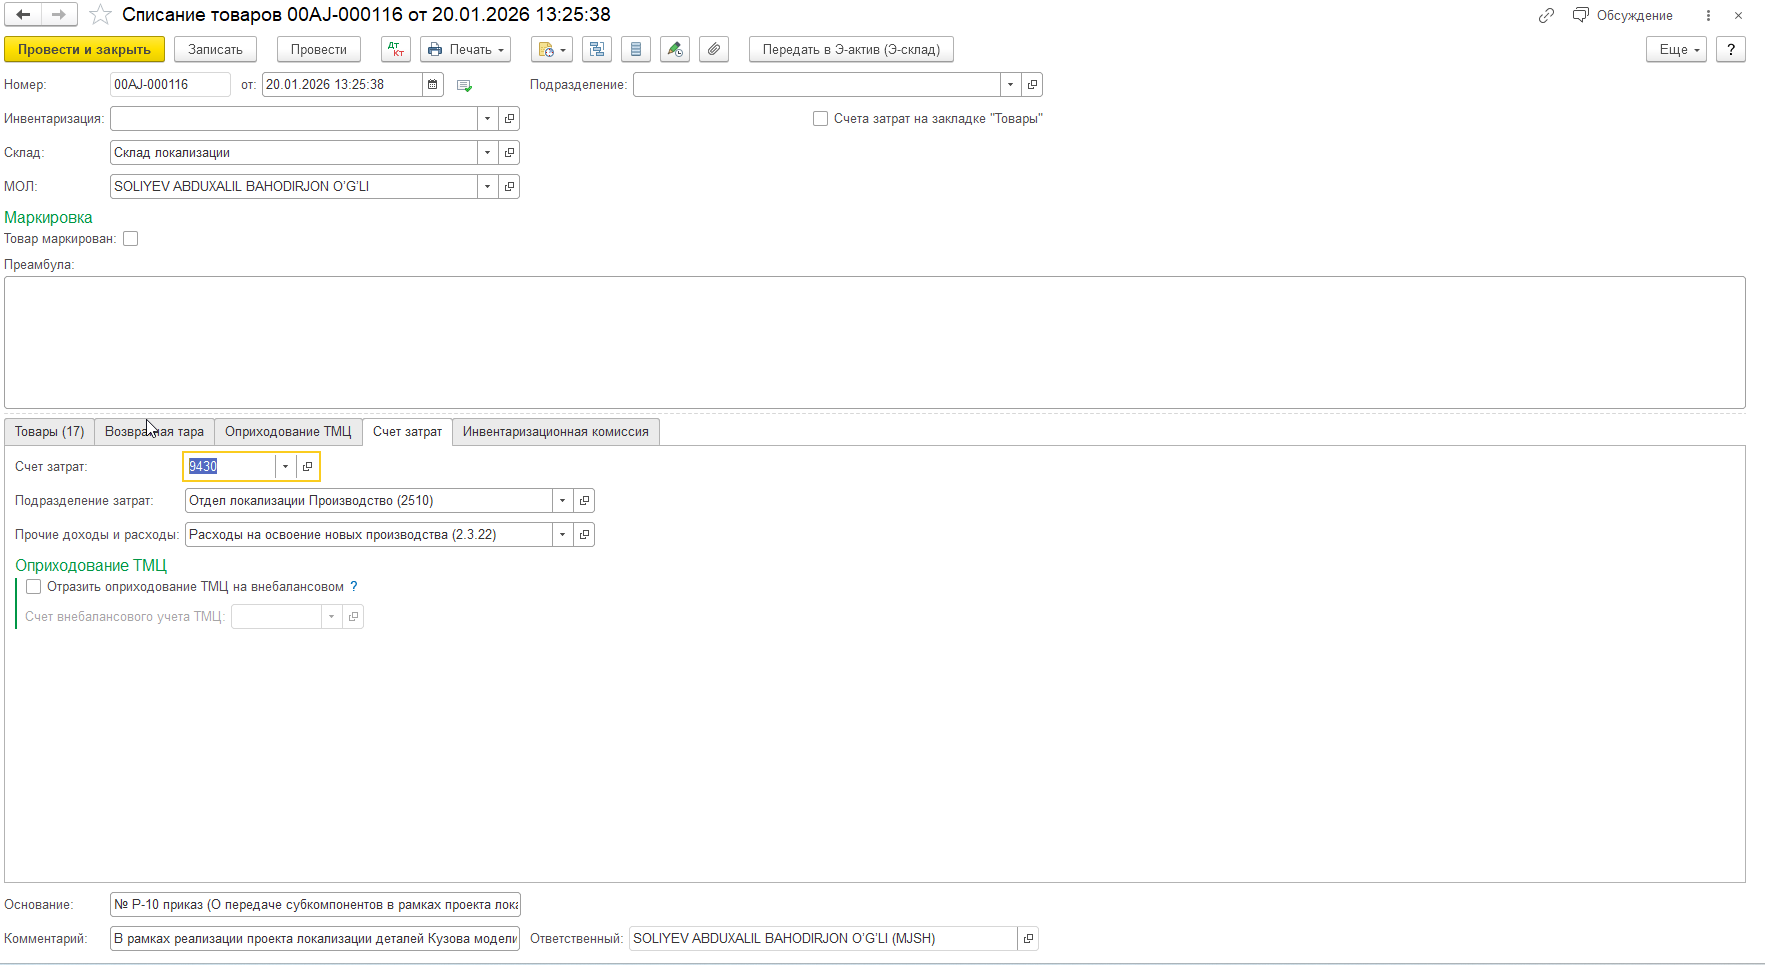1765x965 pixels.
Task: Click the document posted status icon
Action: tap(464, 85)
